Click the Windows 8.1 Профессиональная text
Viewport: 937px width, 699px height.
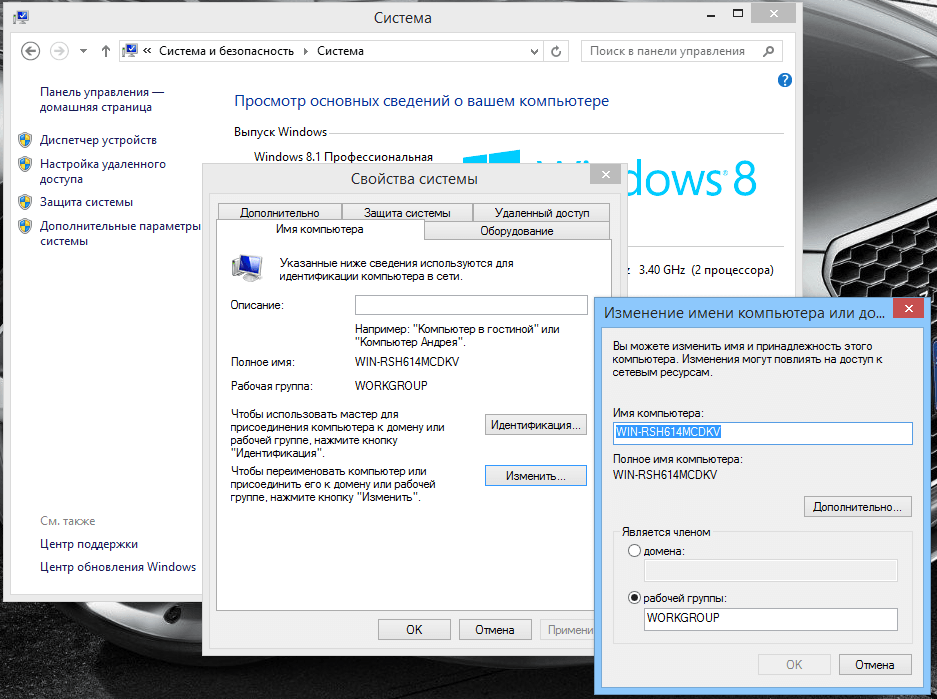(343, 157)
